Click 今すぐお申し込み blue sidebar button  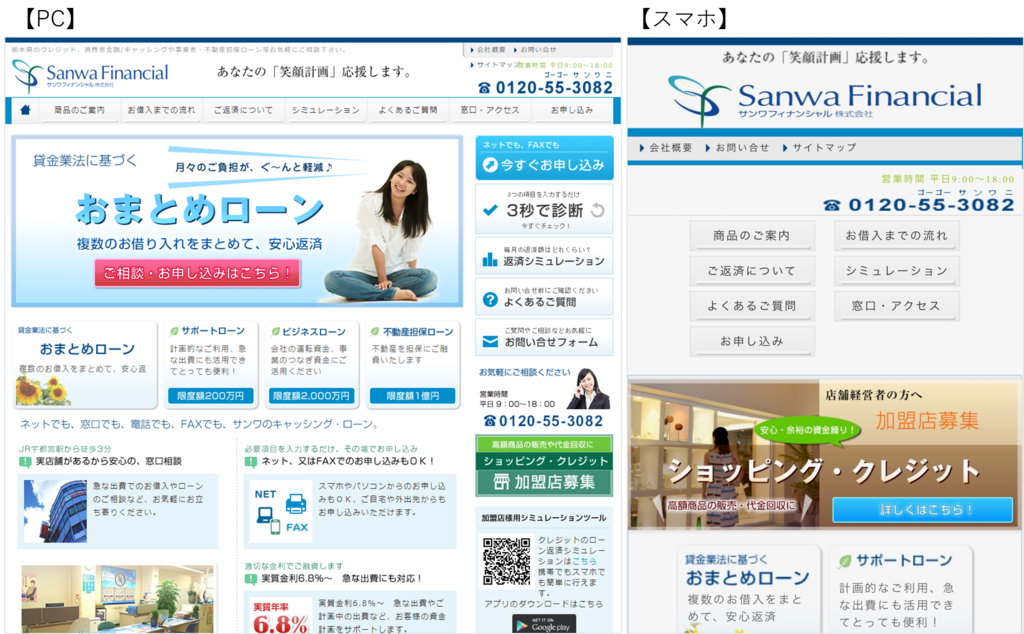(544, 158)
